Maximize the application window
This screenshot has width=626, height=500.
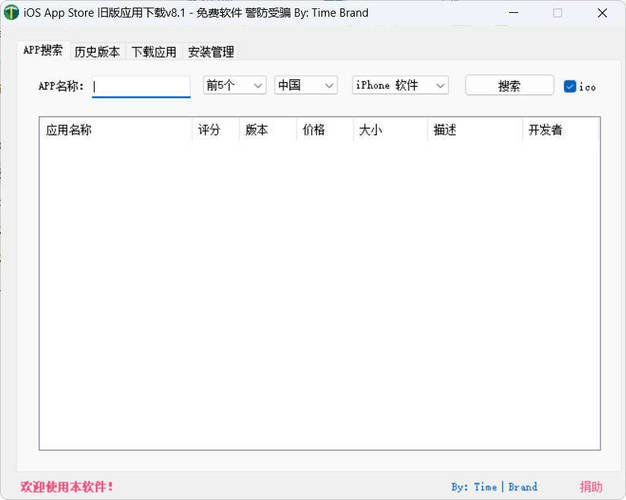tap(557, 13)
